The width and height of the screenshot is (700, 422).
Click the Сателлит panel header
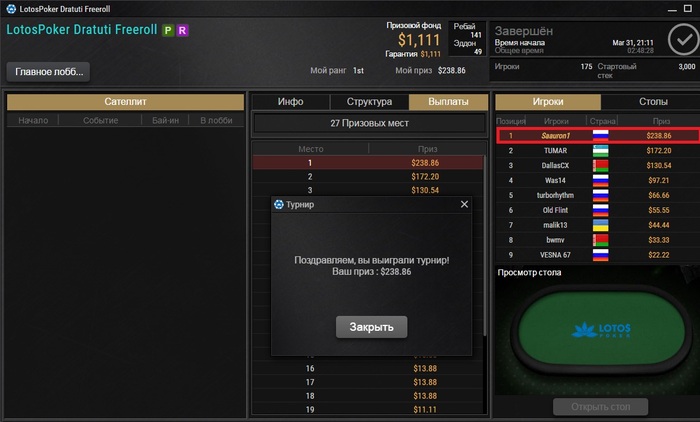coord(125,102)
